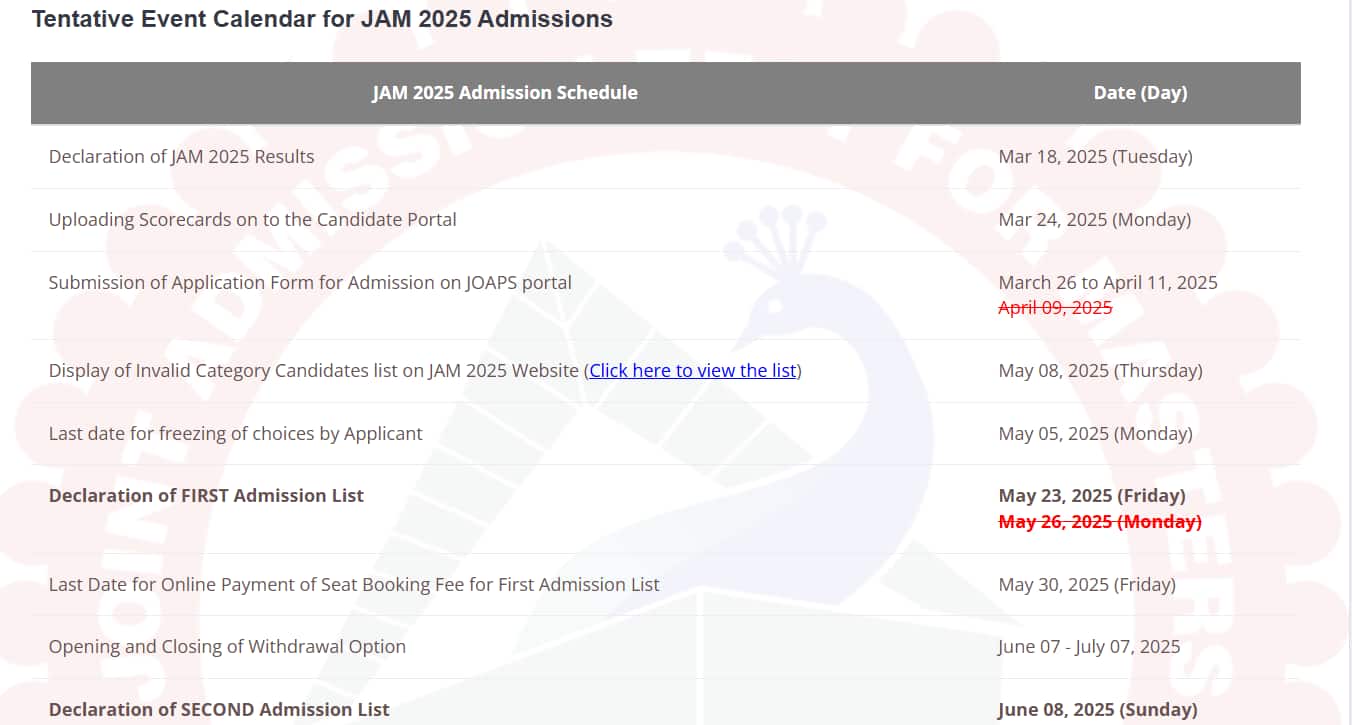This screenshot has height=725, width=1352.
Task: Click the 'May 08, 2025 (Thursday)' date
Action: (1100, 370)
